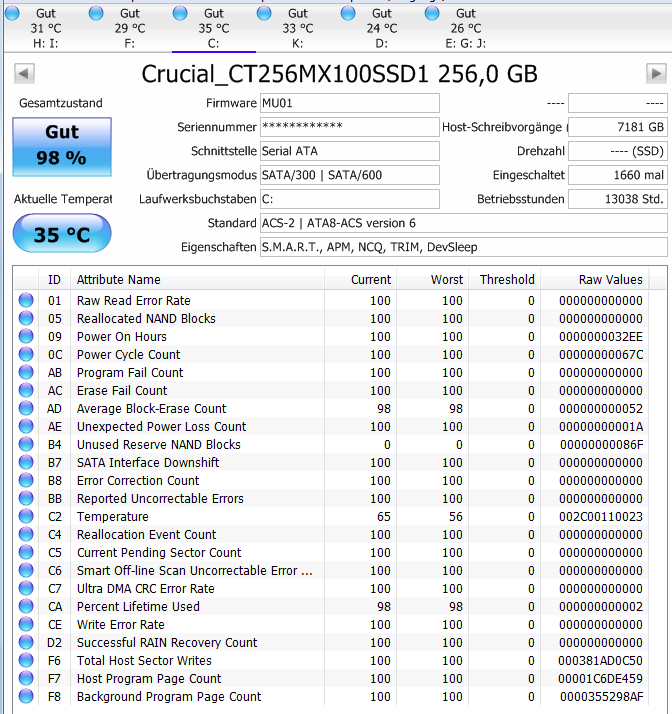
Task: Sort by the Worst column header
Action: tap(433, 280)
